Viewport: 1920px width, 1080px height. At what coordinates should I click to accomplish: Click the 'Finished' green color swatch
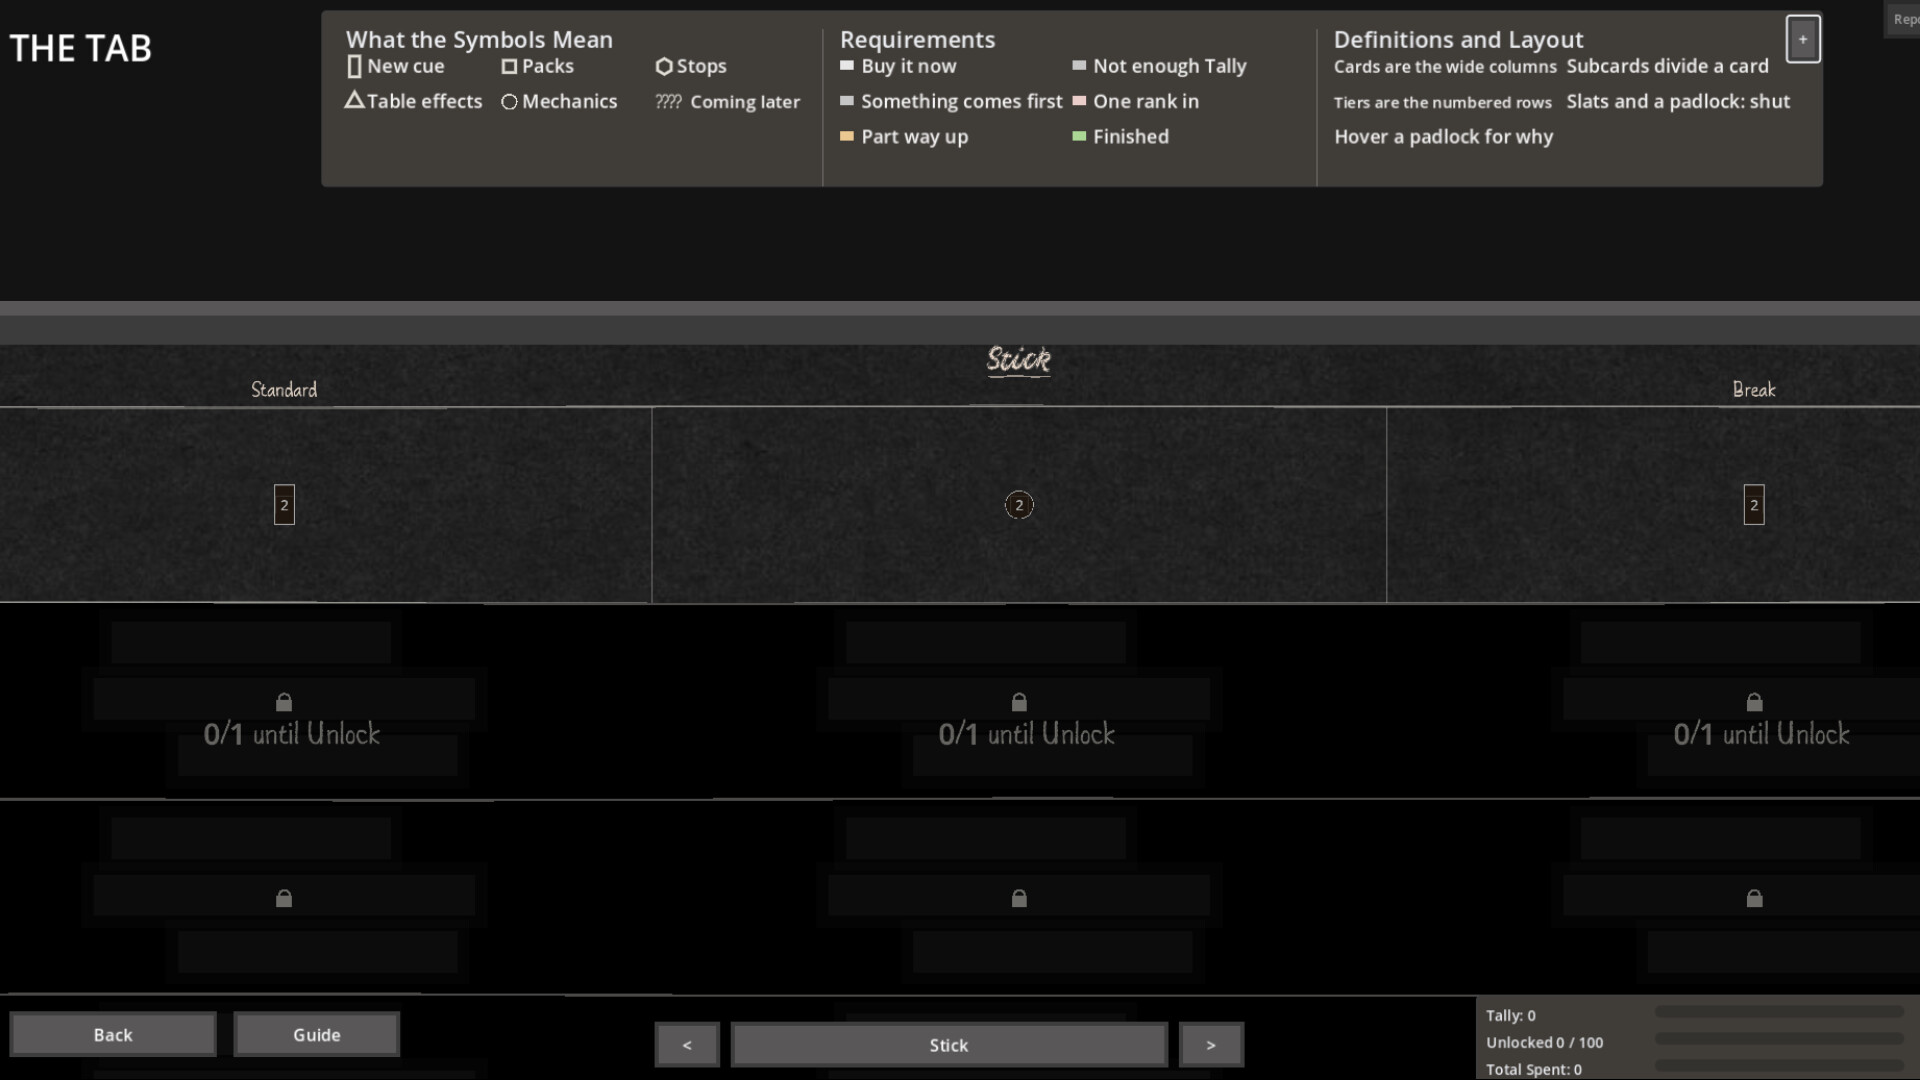pyautogui.click(x=1079, y=136)
